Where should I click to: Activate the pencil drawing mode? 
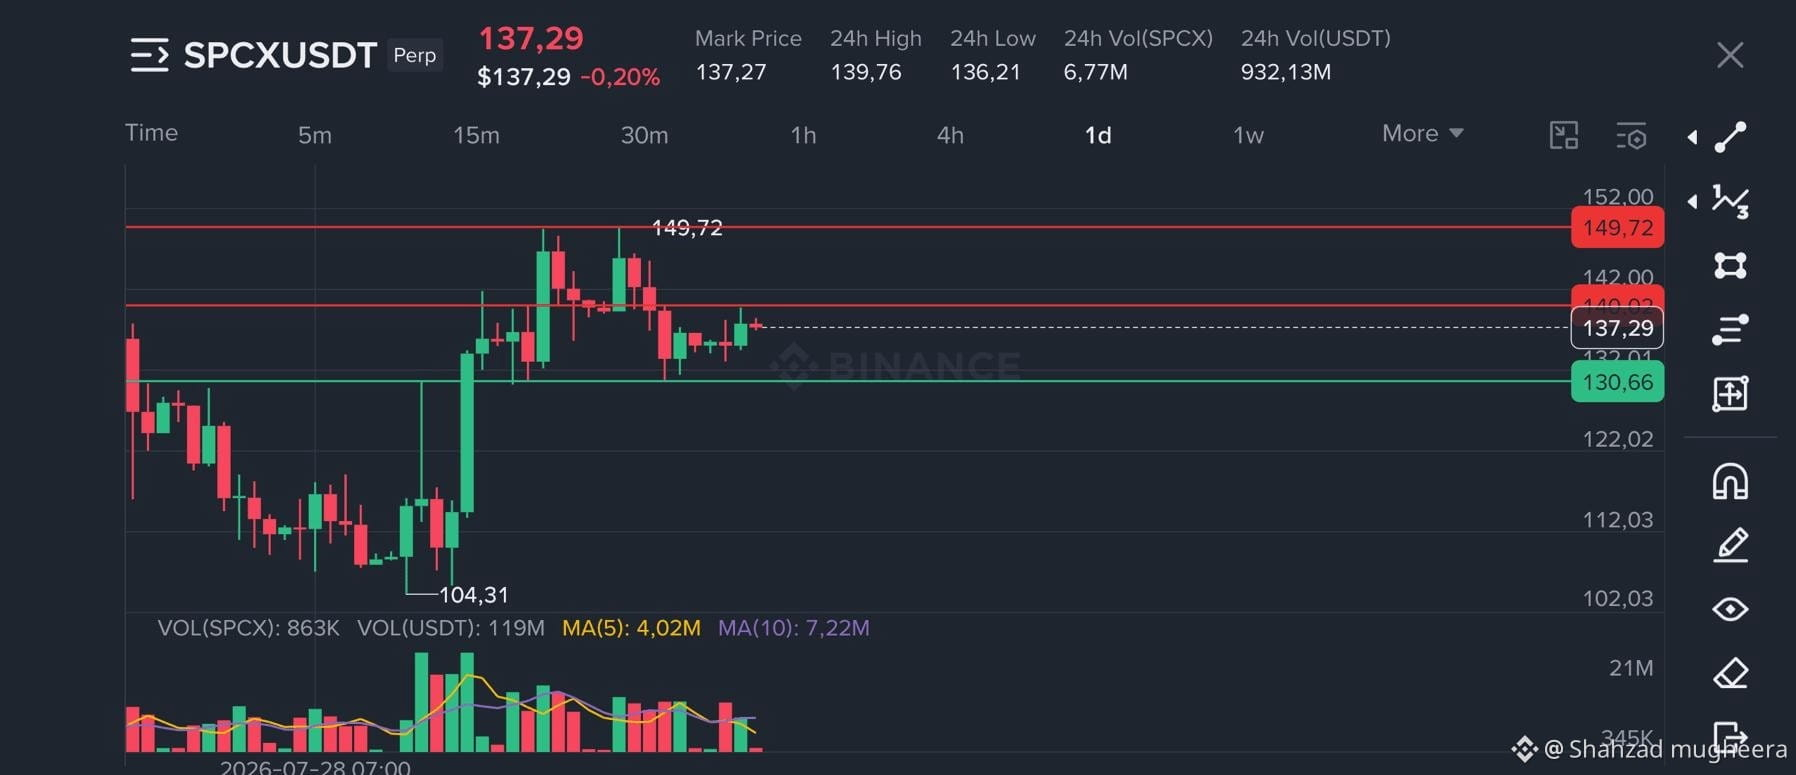(1730, 545)
